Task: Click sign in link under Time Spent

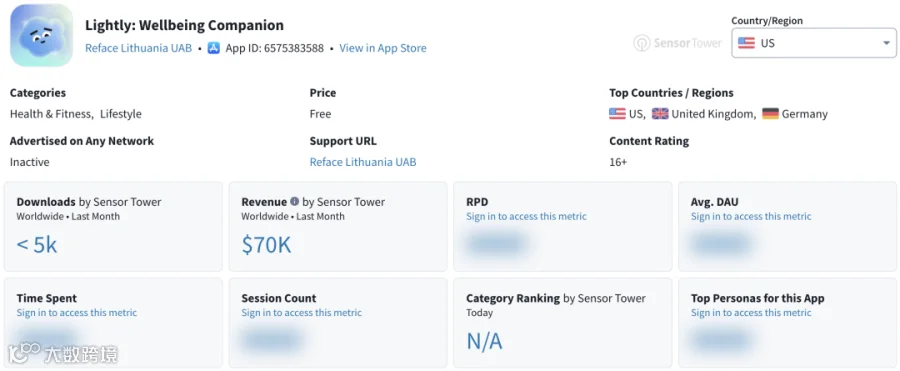Action: pos(77,313)
